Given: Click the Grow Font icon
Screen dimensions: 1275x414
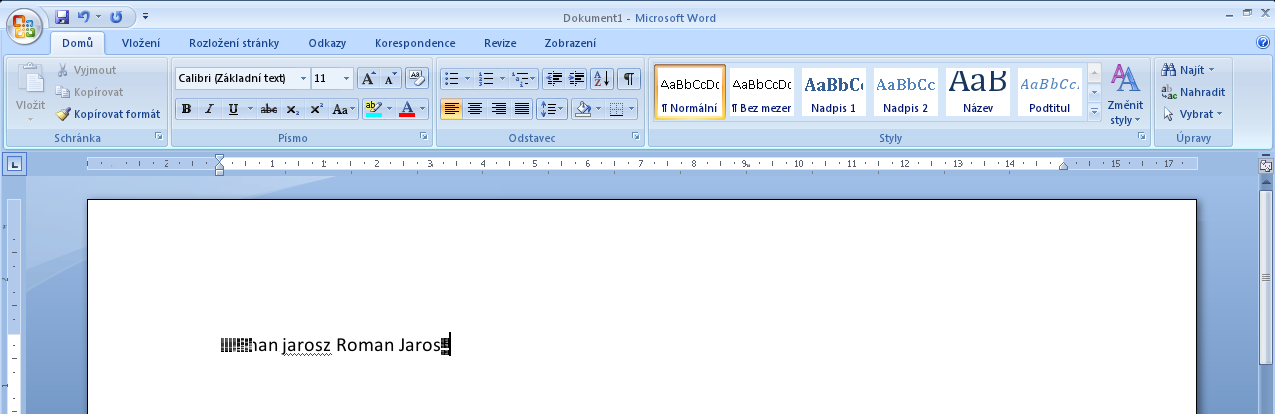Looking at the screenshot, I should pos(367,78).
